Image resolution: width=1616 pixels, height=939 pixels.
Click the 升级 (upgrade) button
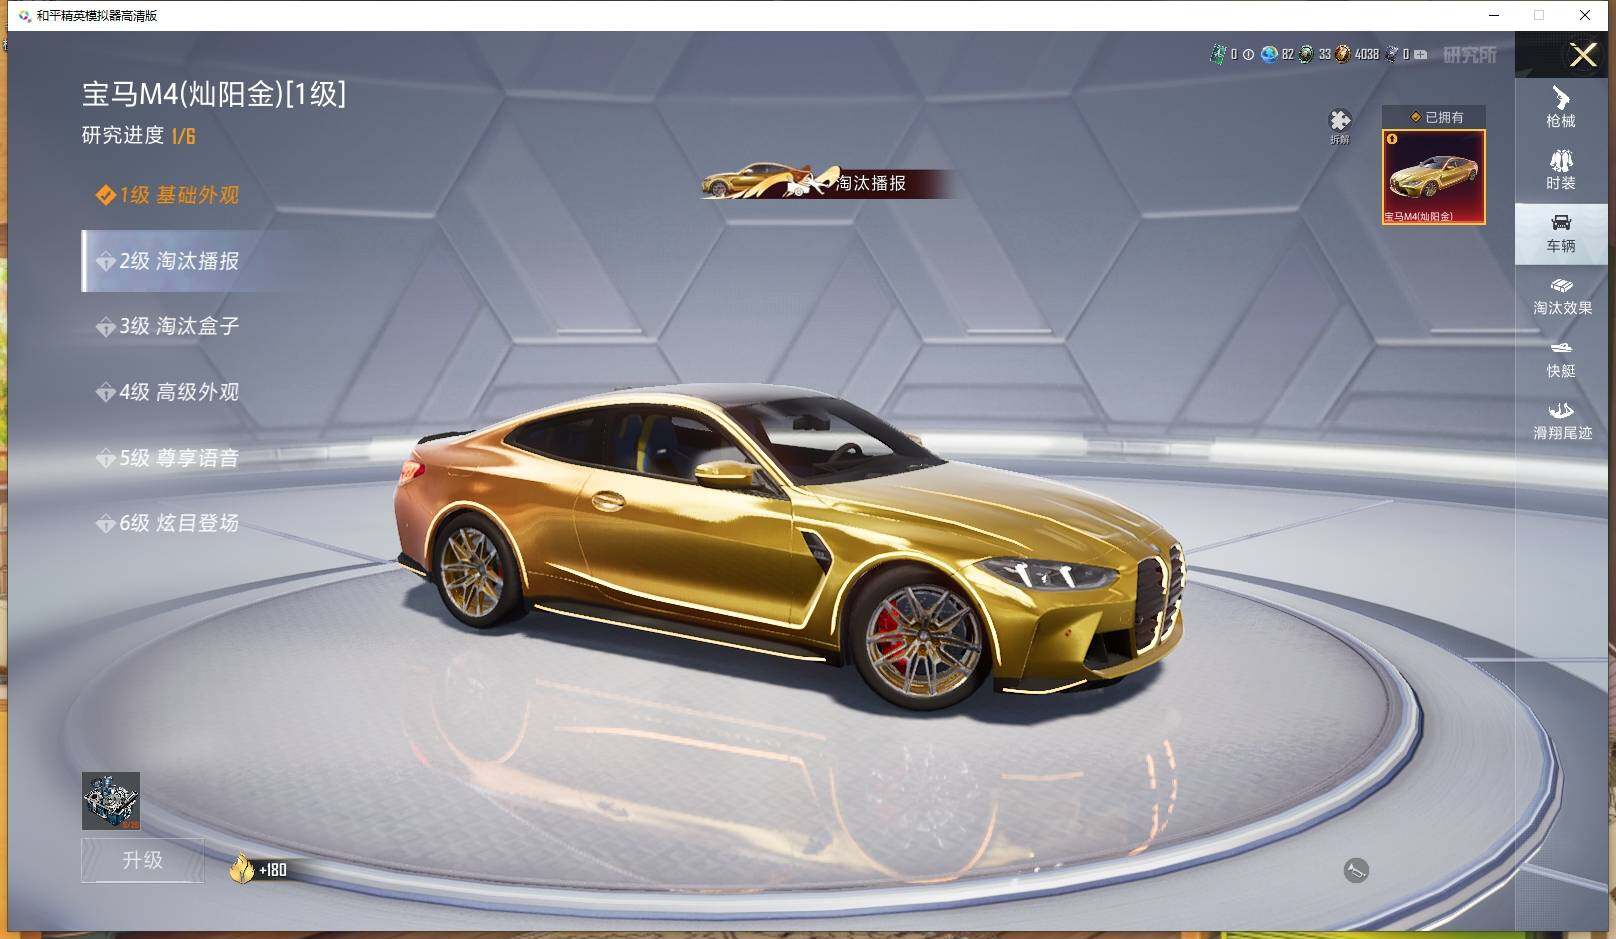(x=142, y=860)
